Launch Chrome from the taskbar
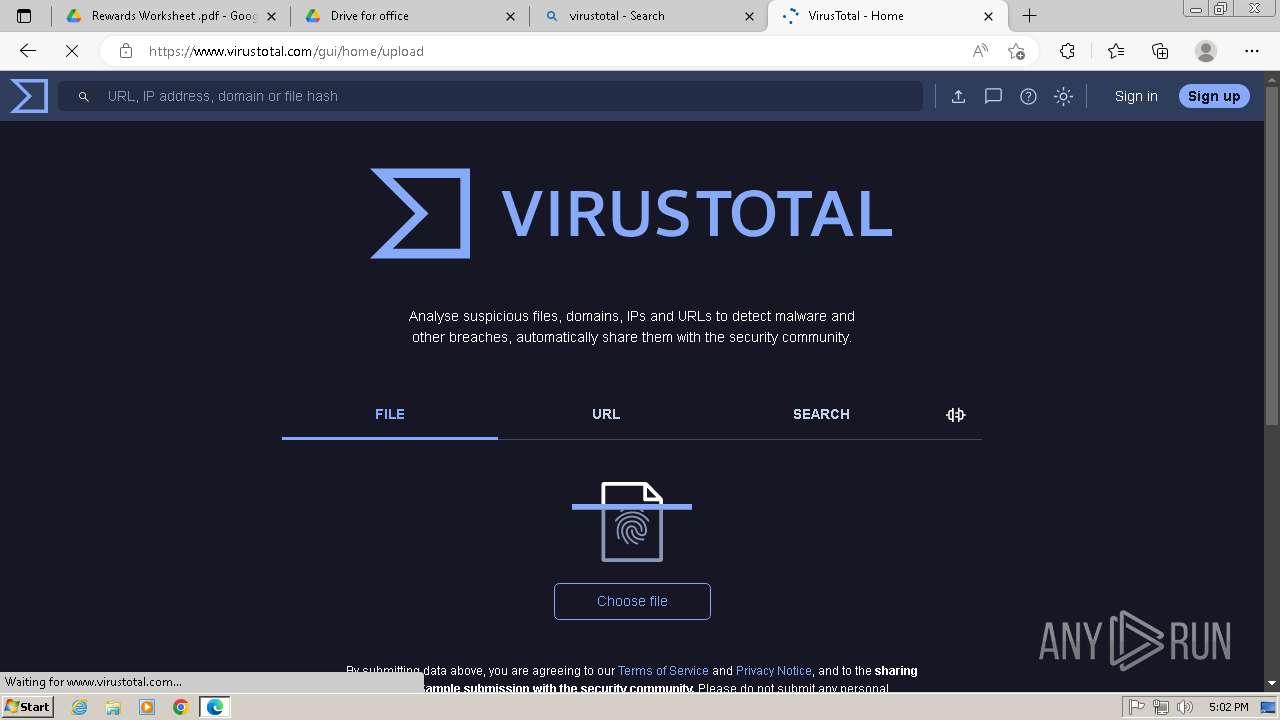Image resolution: width=1280 pixels, height=720 pixels. (181, 707)
